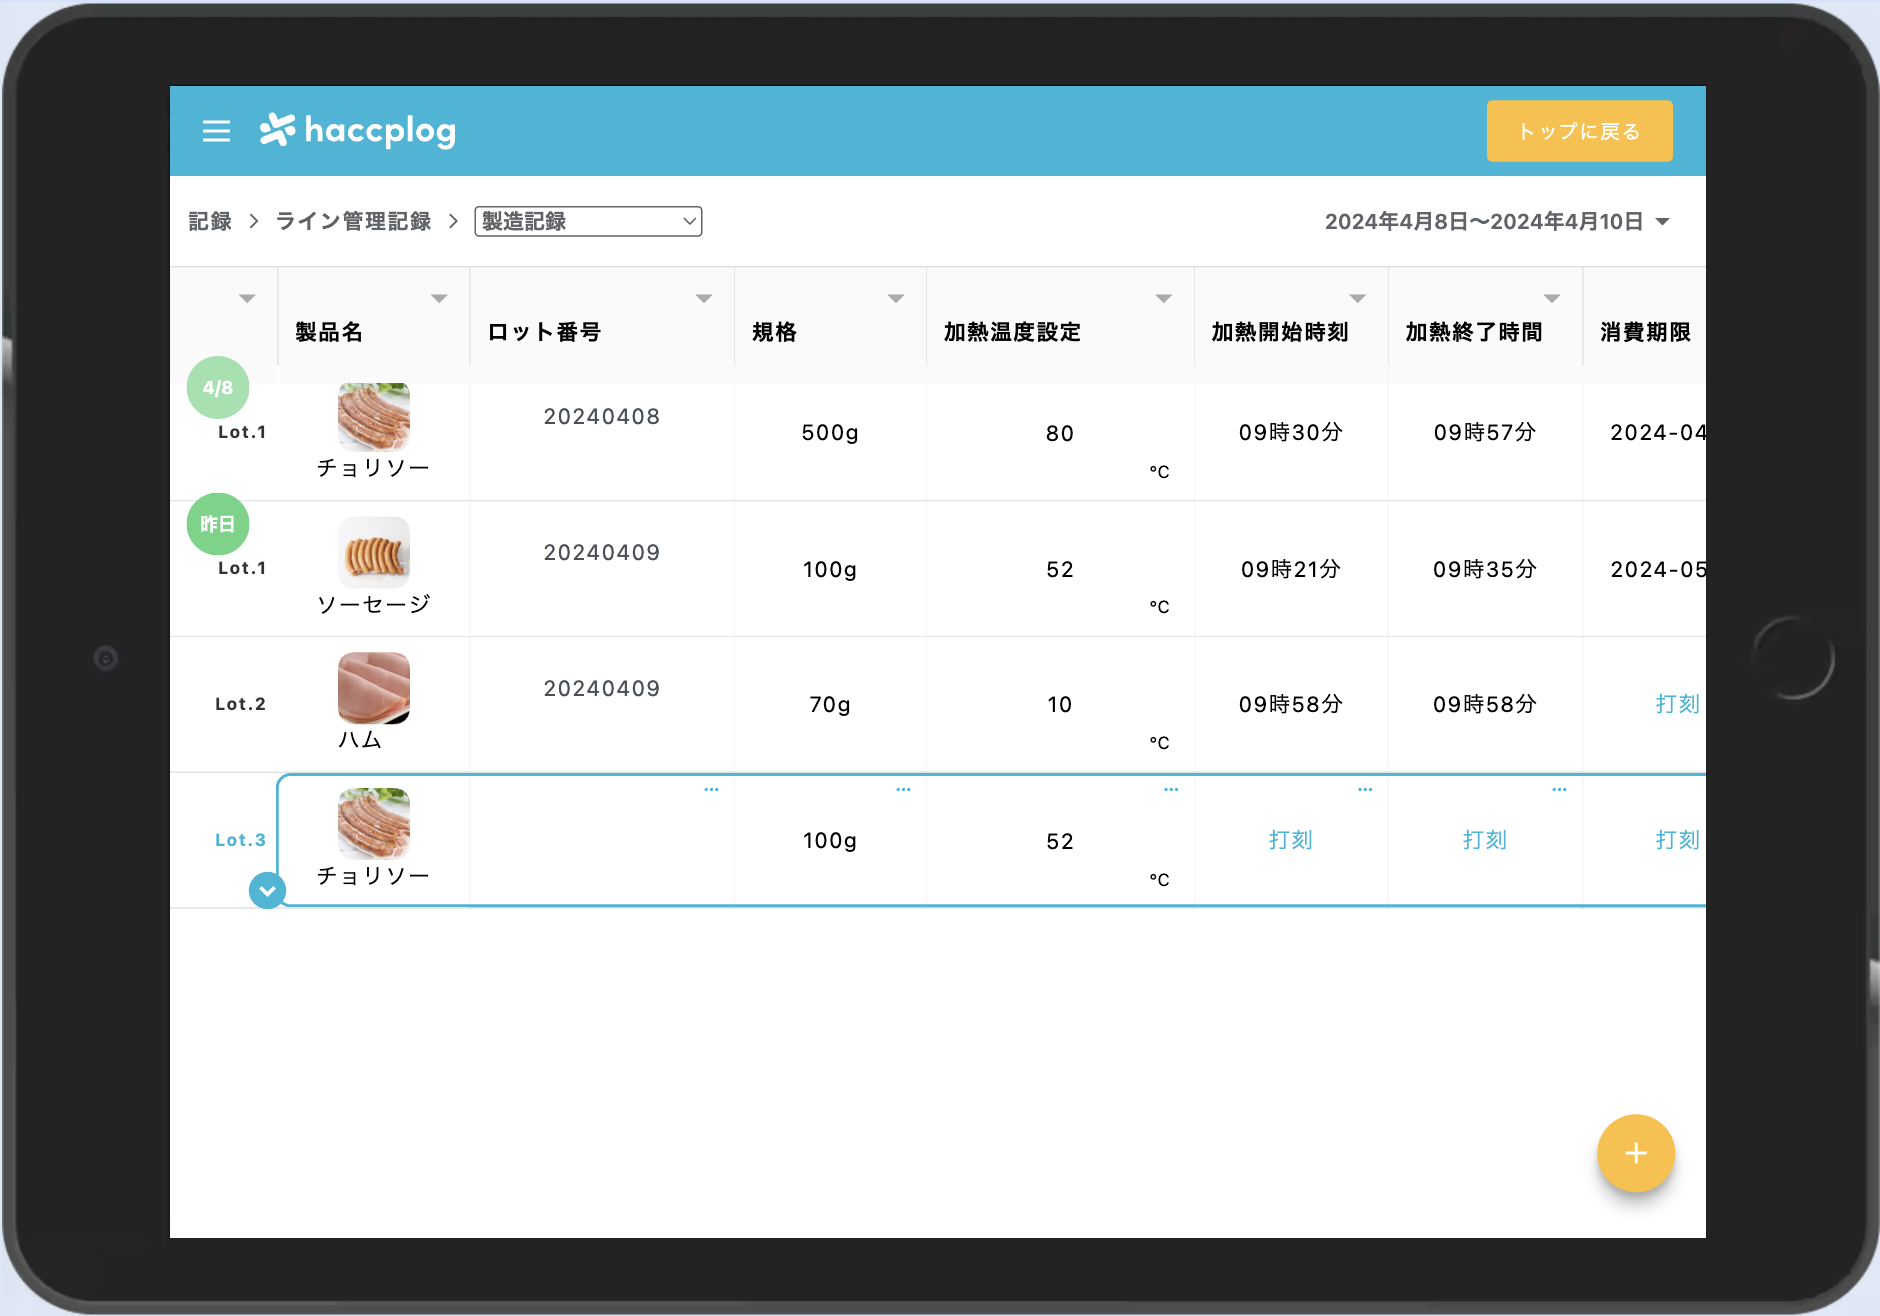Image resolution: width=1880 pixels, height=1316 pixels.
Task: Open ellipsis menu in Lot.3 加熱温度設定 cell
Action: coord(1171,790)
